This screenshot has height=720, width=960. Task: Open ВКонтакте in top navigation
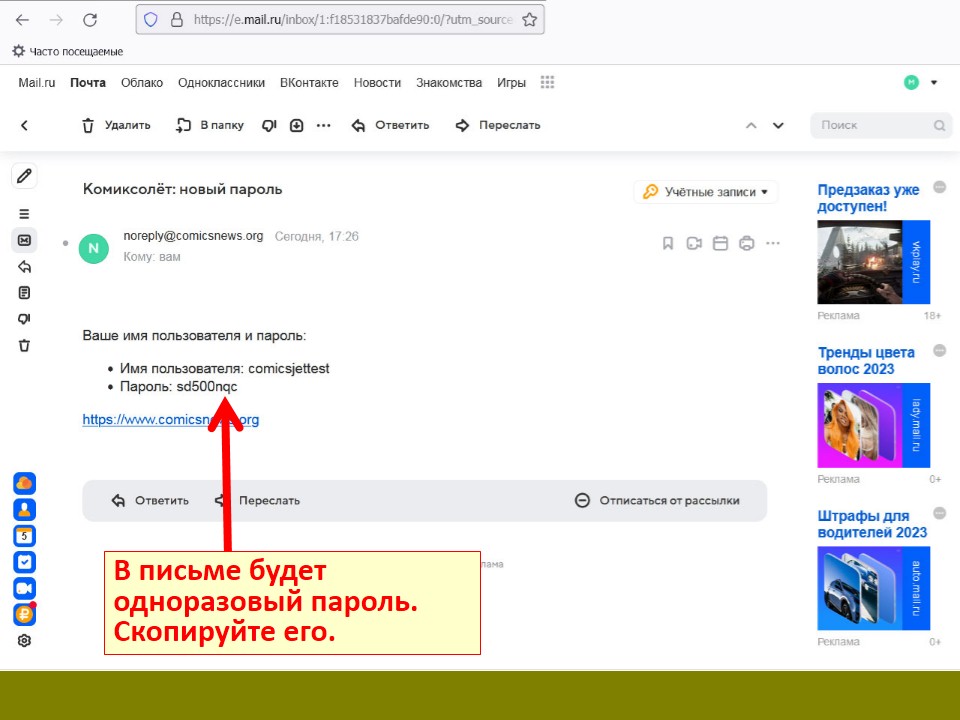[x=309, y=83]
